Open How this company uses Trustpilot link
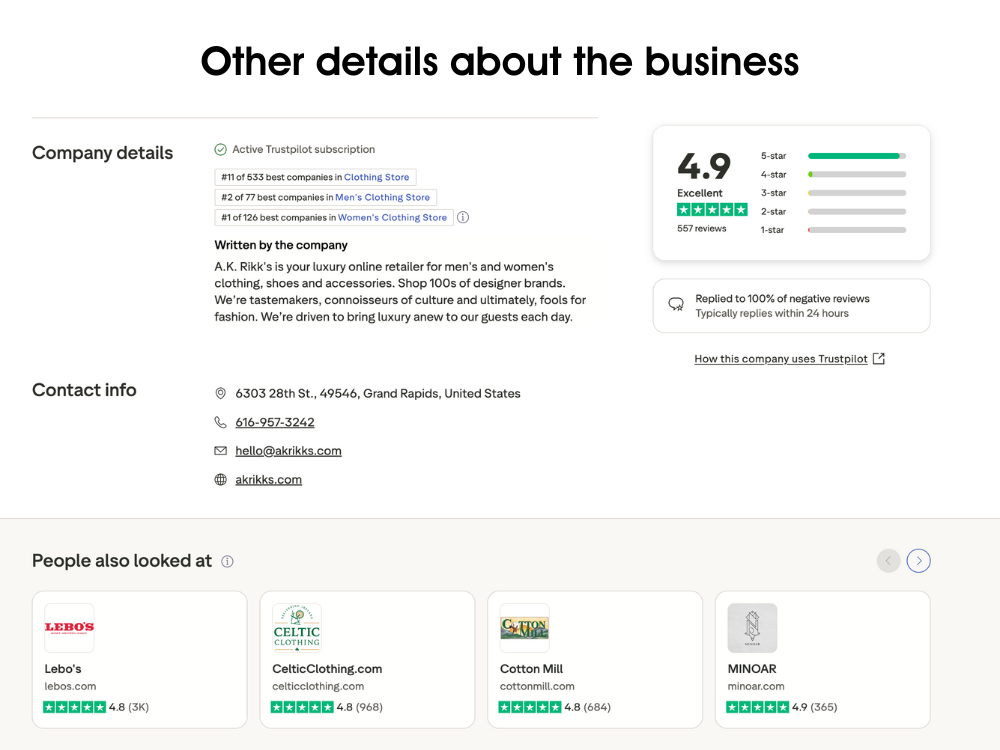 pyautogui.click(x=781, y=358)
